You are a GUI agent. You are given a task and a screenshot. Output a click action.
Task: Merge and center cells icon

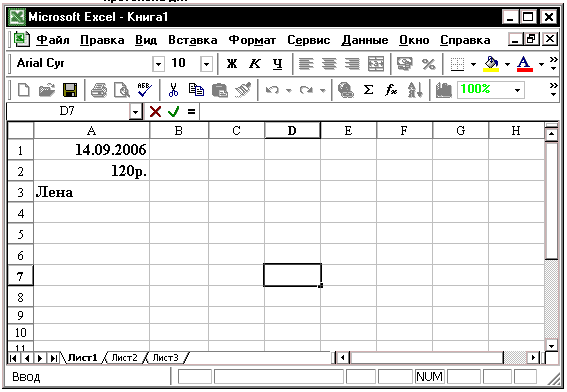375,64
